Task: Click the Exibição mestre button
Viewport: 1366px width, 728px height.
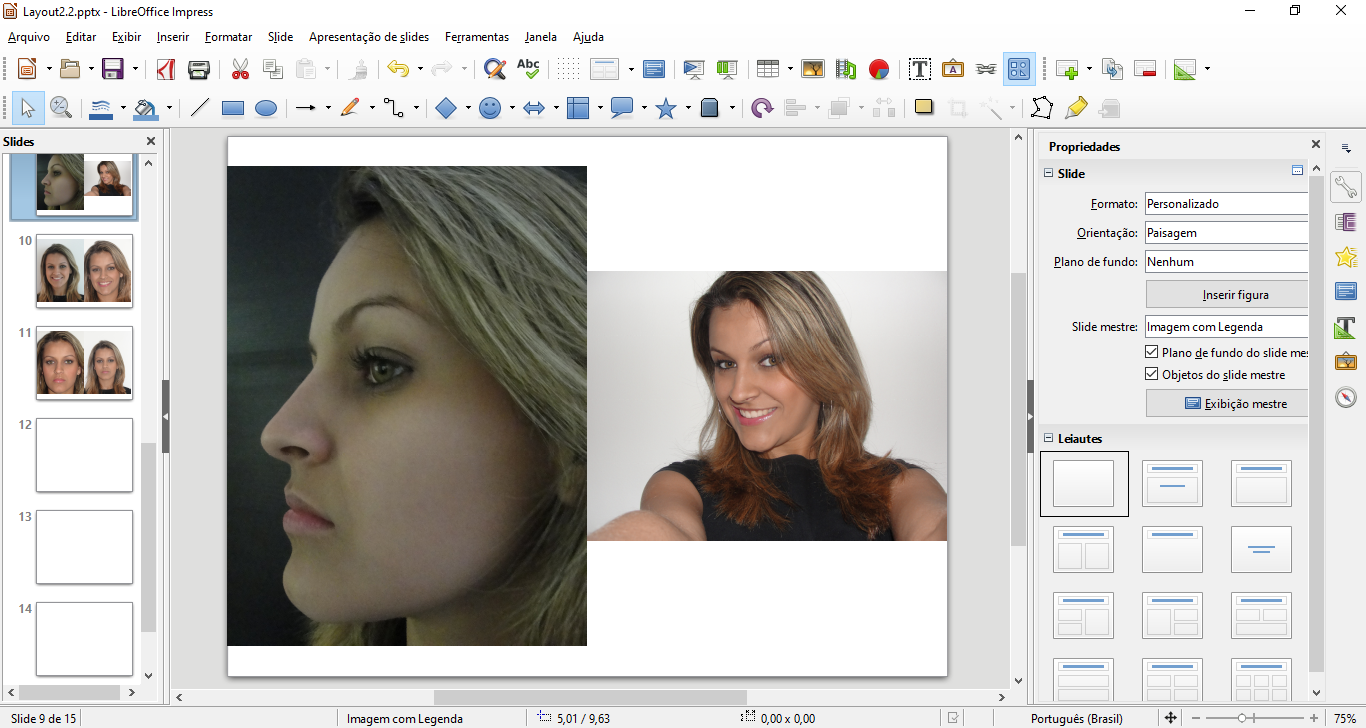Action: [1228, 404]
